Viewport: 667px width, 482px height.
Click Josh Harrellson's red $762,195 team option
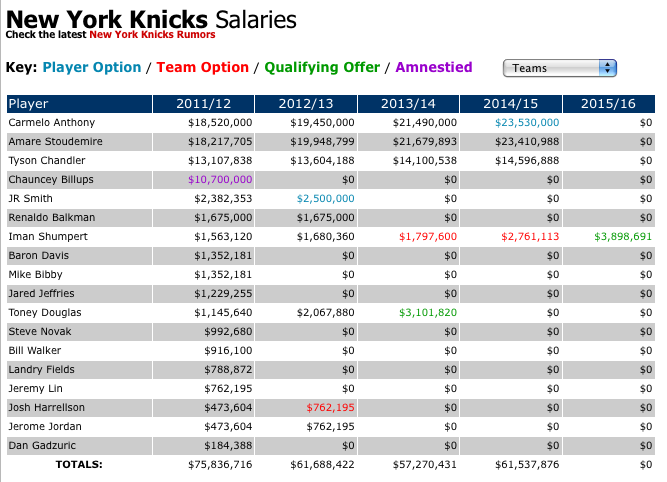[331, 408]
